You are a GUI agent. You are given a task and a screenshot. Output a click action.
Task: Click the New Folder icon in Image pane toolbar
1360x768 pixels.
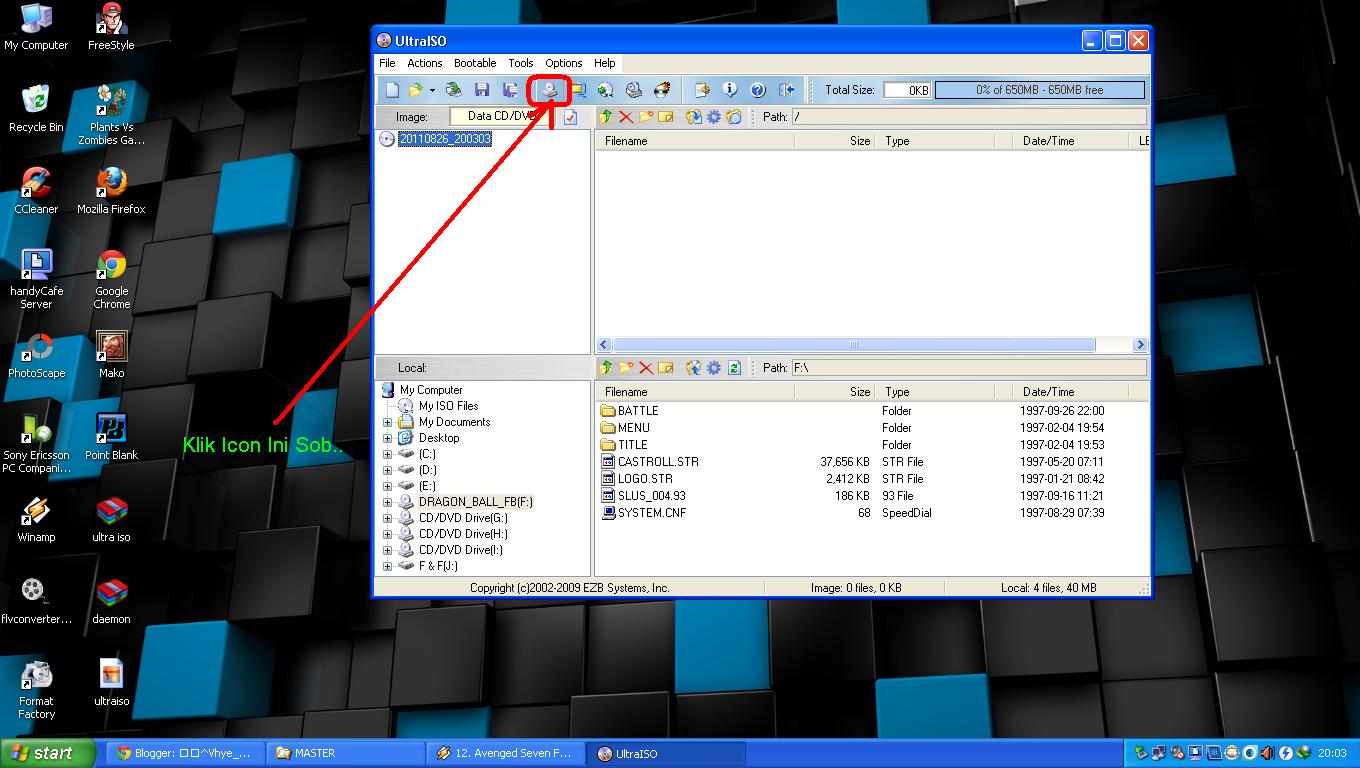pos(646,117)
